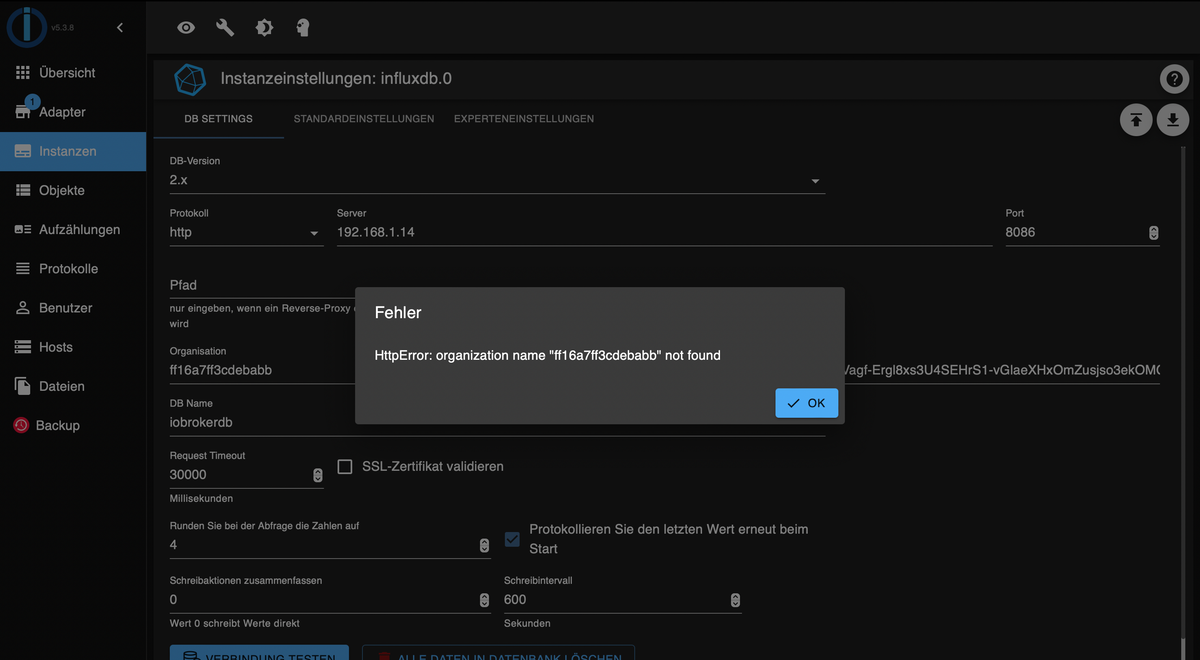Open Adapter in the sidebar

(x=73, y=112)
